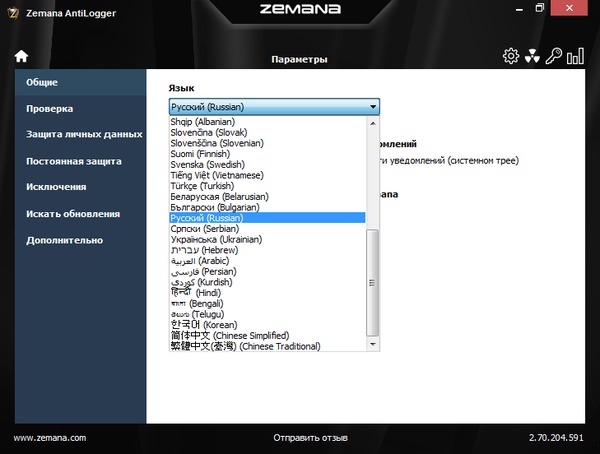Select Tiếng Việt (Vietnamese) language
600x454 pixels.
pos(267,175)
